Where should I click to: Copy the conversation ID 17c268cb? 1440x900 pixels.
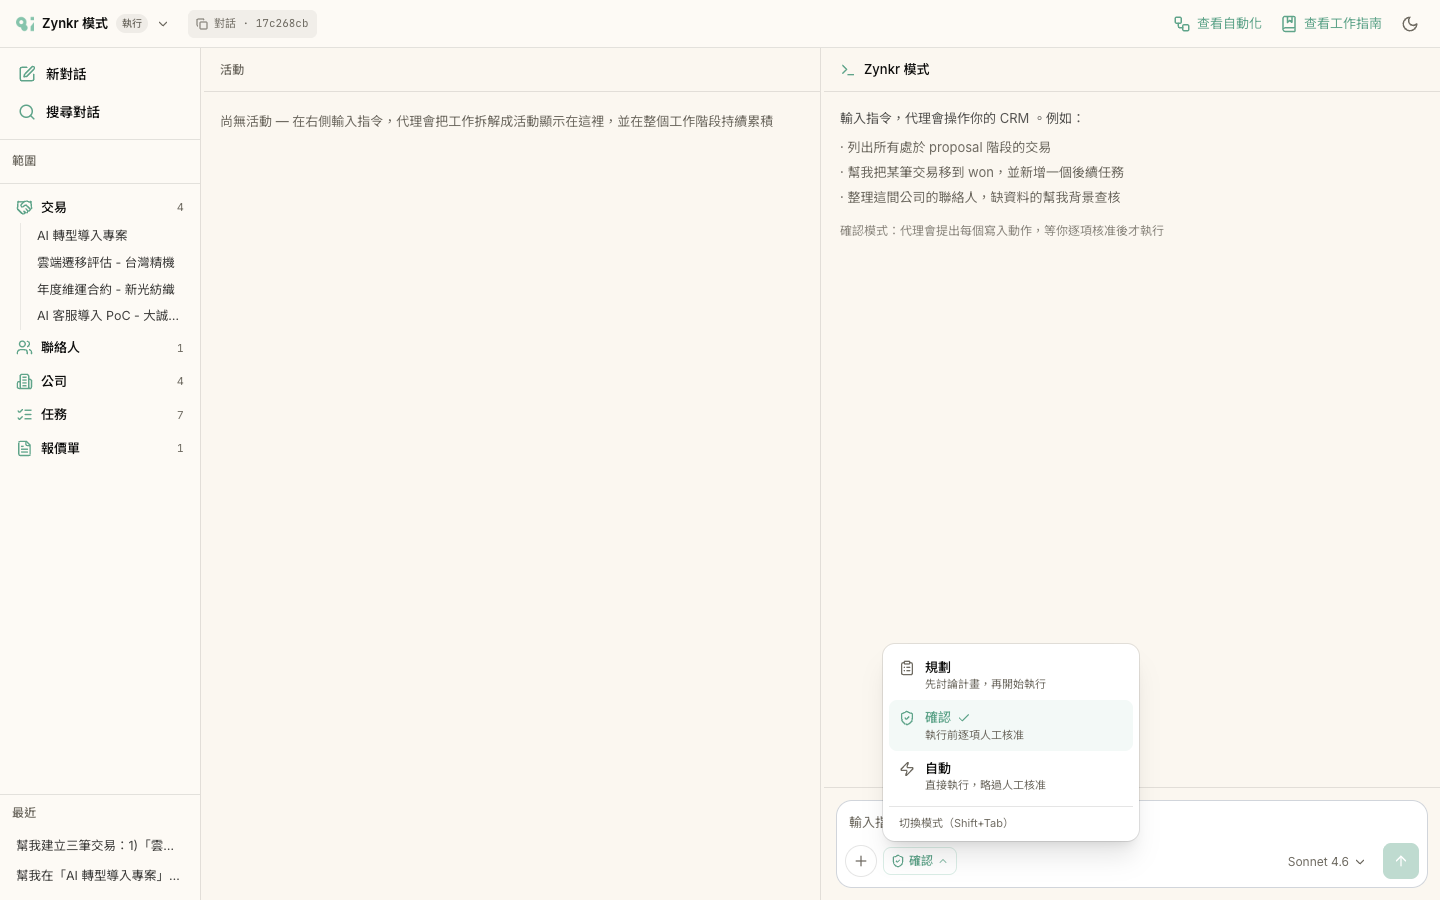[252, 24]
